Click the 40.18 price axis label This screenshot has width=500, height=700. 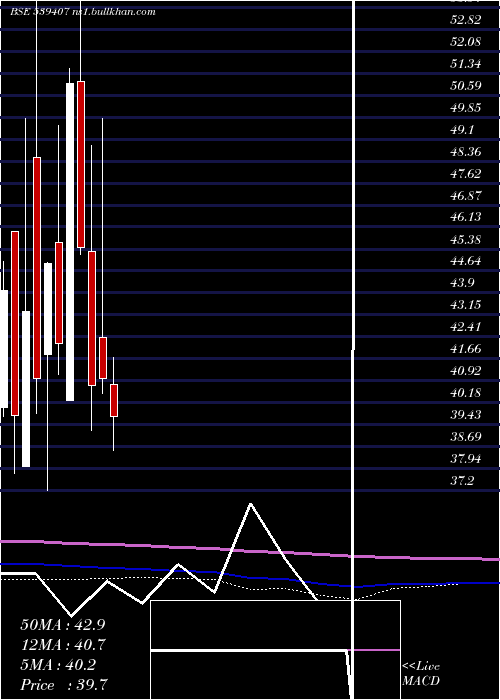[x=466, y=393]
